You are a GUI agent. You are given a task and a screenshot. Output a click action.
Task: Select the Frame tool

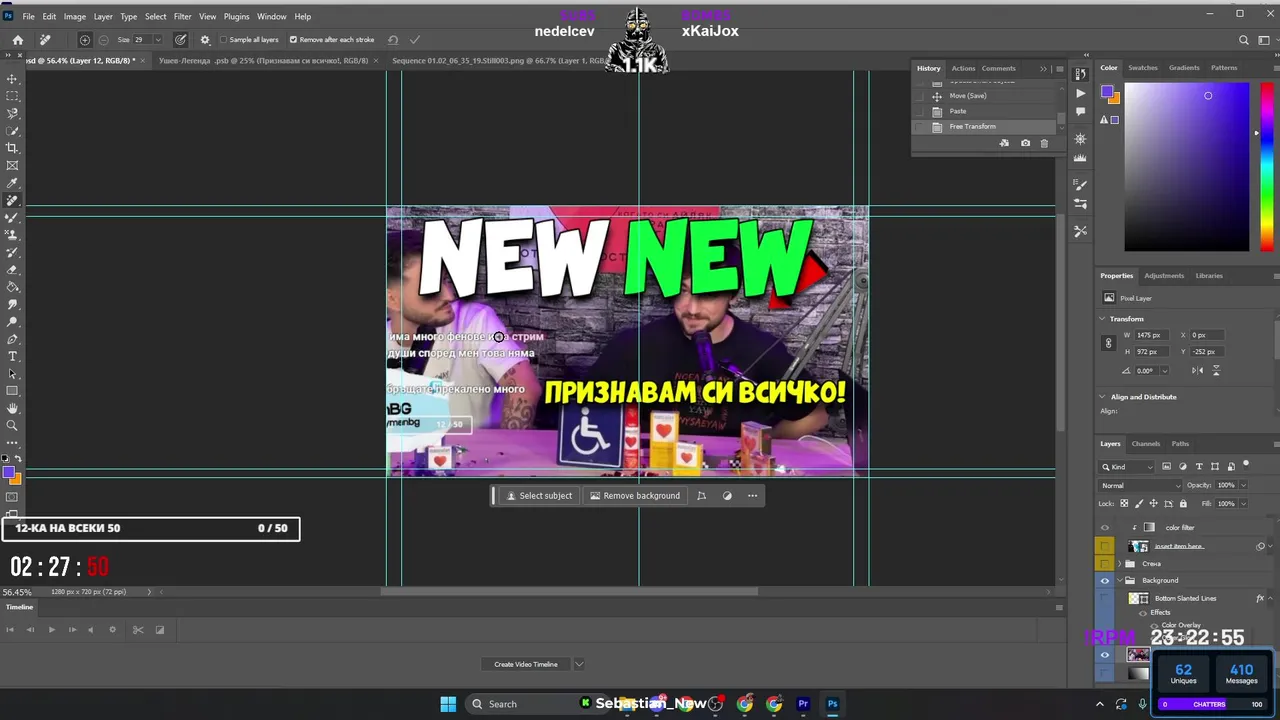12,165
